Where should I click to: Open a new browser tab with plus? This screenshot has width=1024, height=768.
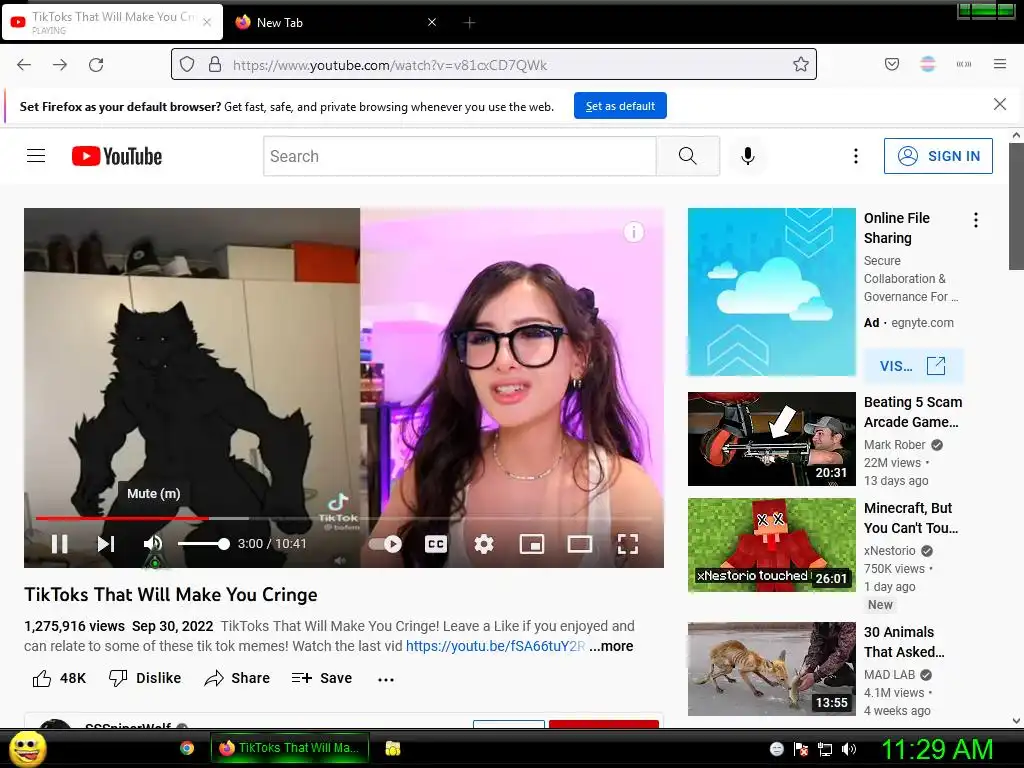coord(469,22)
